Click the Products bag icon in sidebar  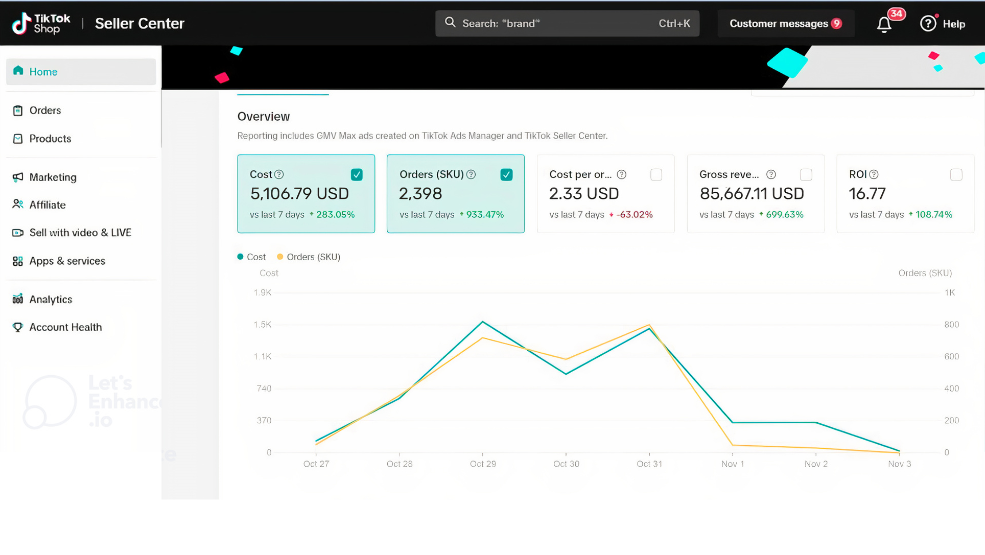coord(18,139)
